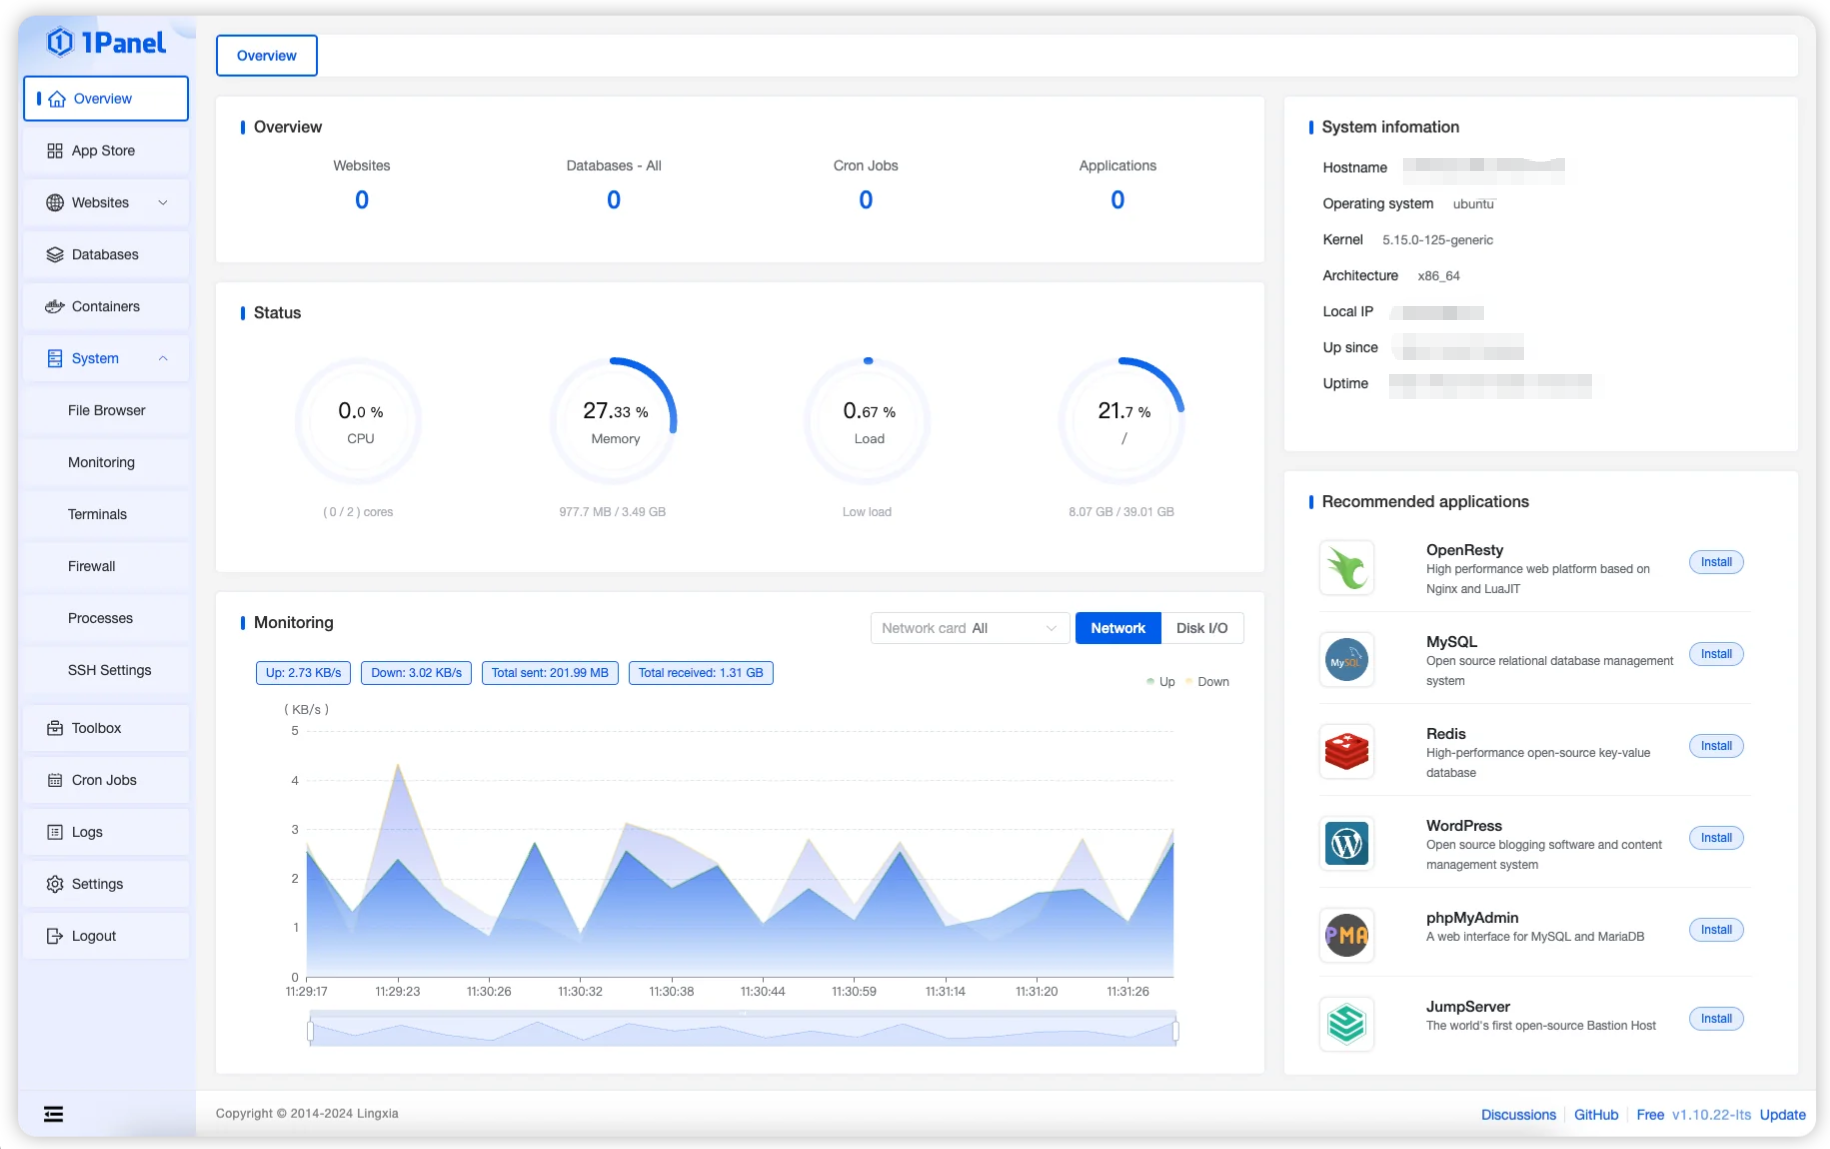
Task: Switch monitoring chart to Disk I/O
Action: pyautogui.click(x=1201, y=628)
